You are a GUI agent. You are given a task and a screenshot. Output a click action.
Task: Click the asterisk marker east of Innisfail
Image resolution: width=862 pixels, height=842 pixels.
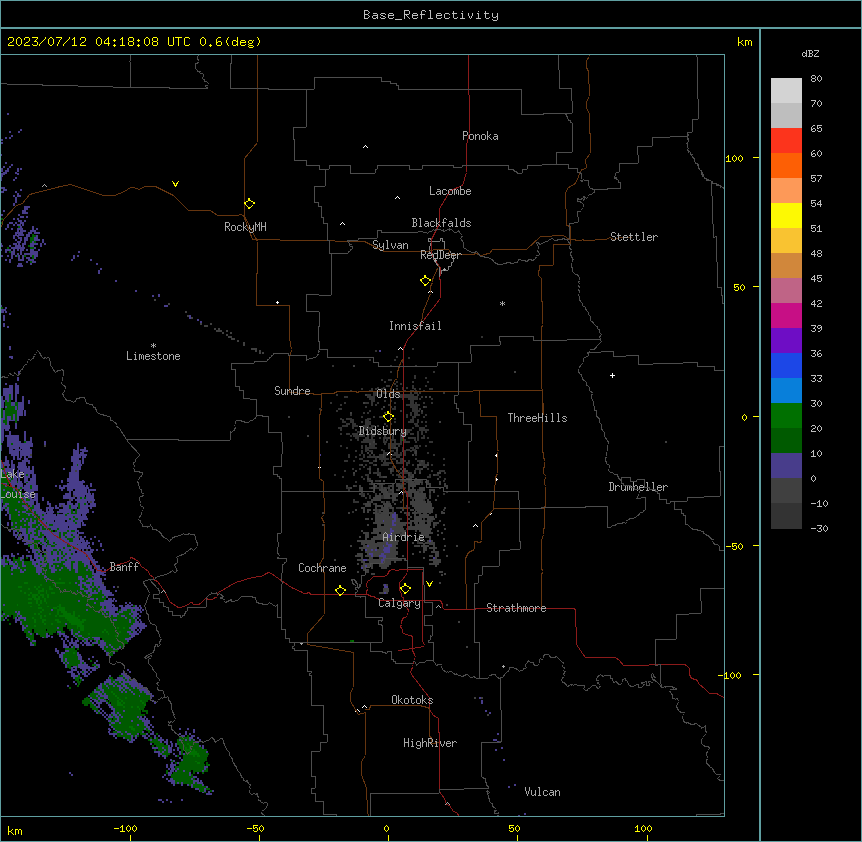(502, 303)
